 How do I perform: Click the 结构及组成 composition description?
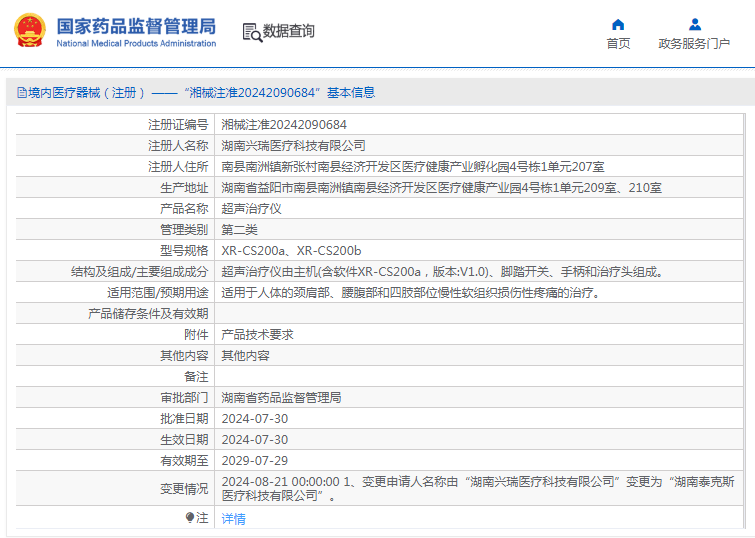[x=445, y=272]
